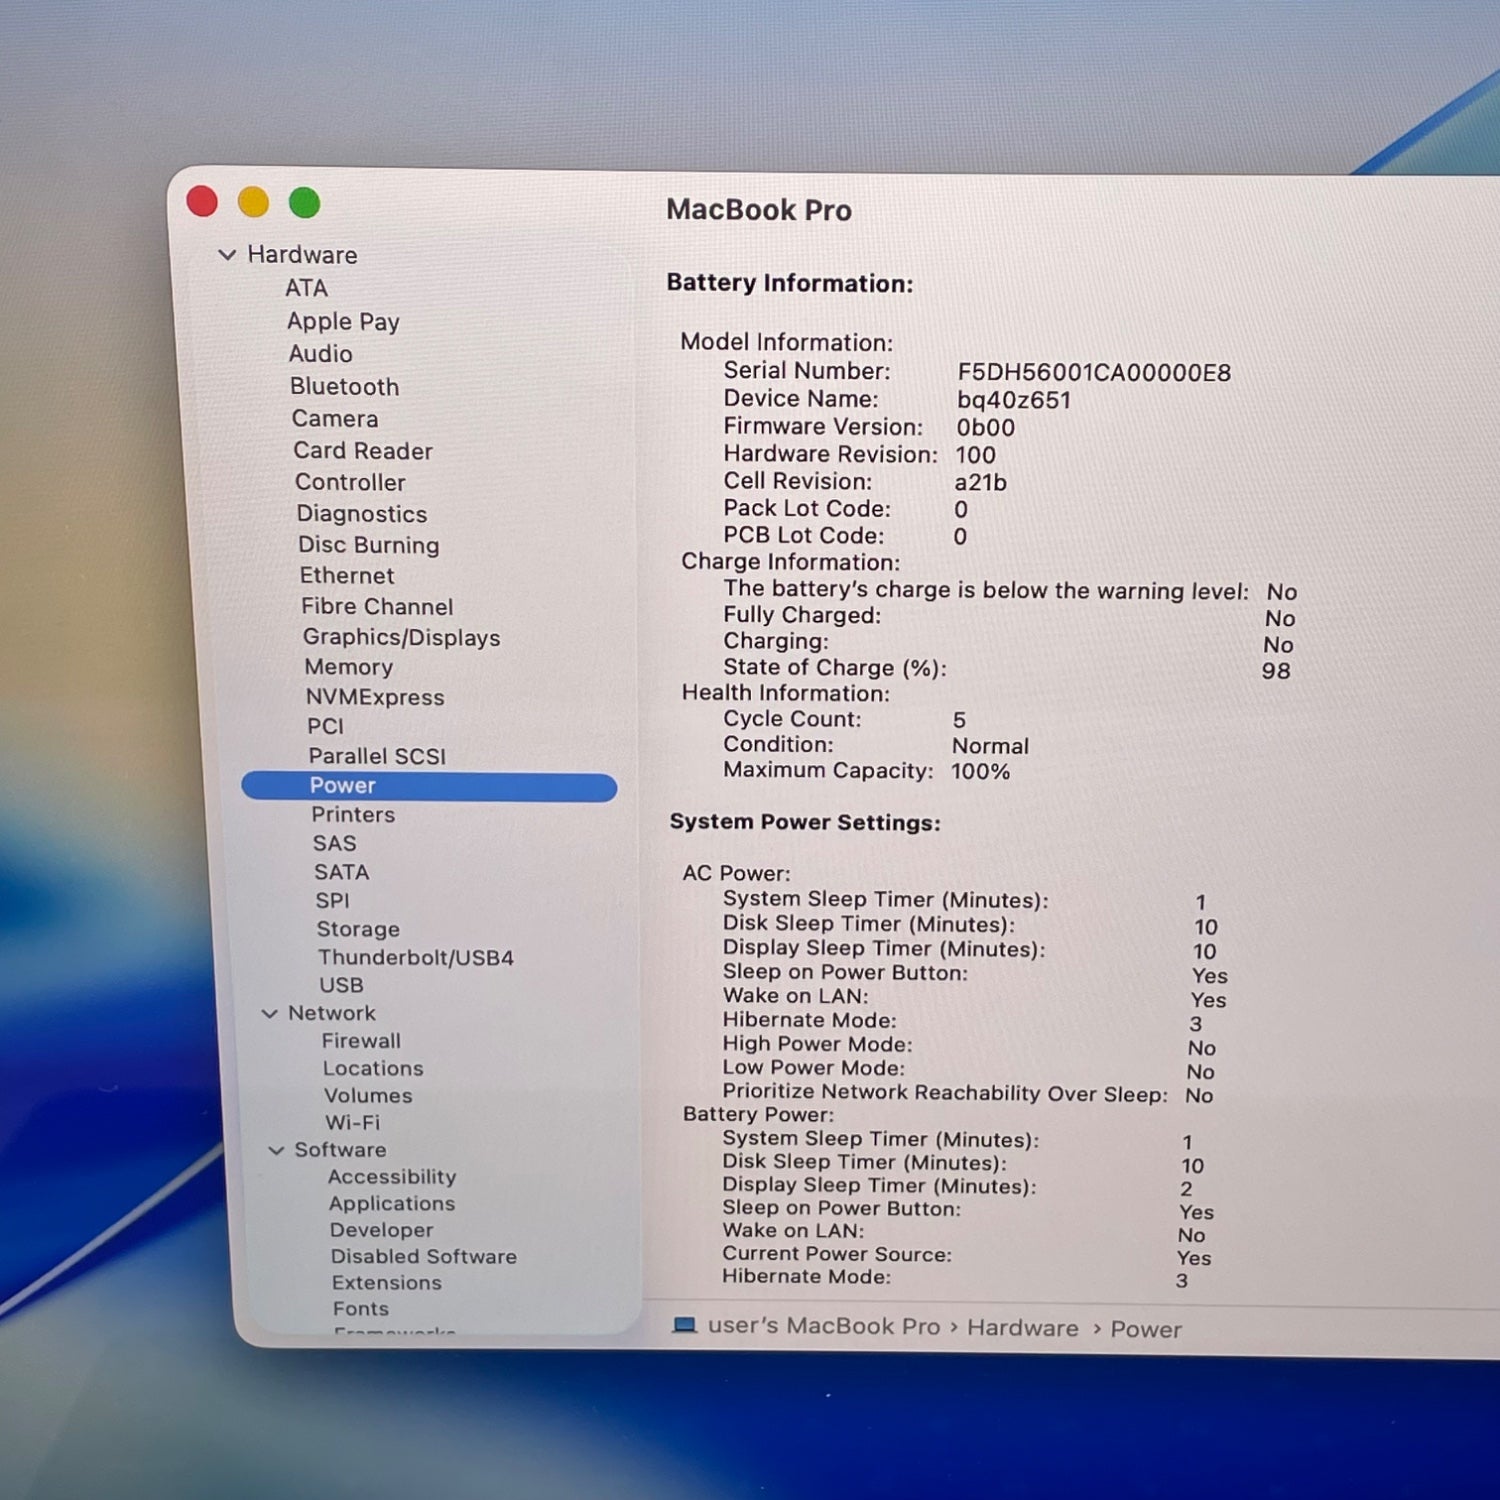Select the Network category label

point(332,1014)
